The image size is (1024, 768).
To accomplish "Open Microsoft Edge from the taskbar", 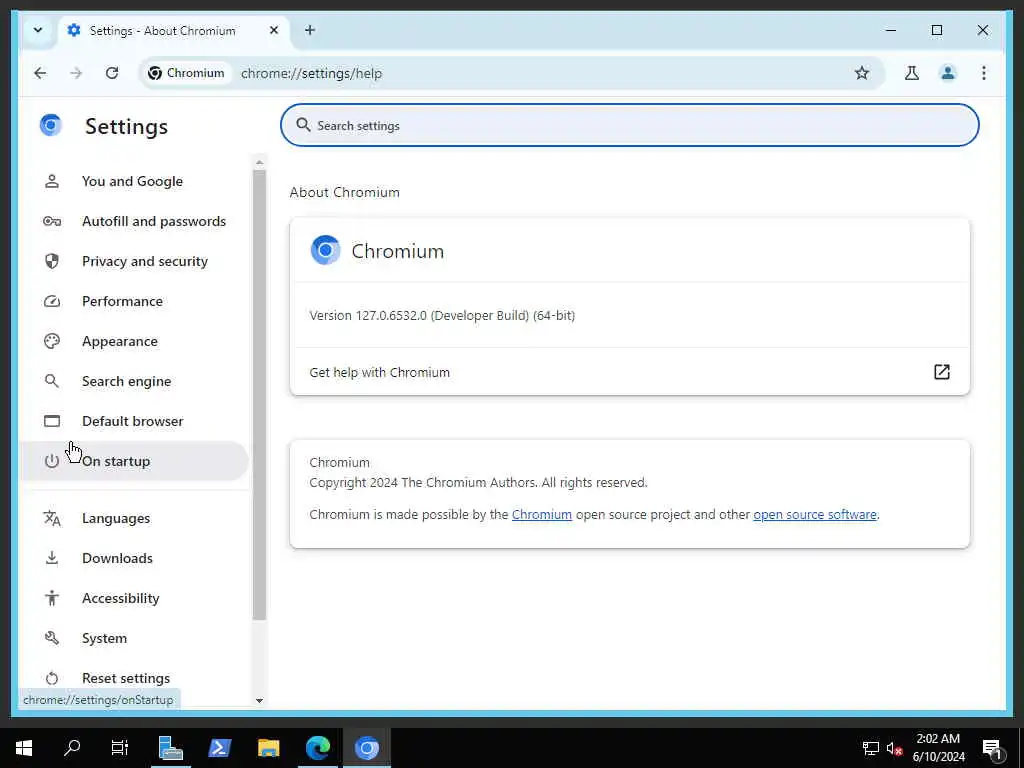I will pyautogui.click(x=318, y=748).
